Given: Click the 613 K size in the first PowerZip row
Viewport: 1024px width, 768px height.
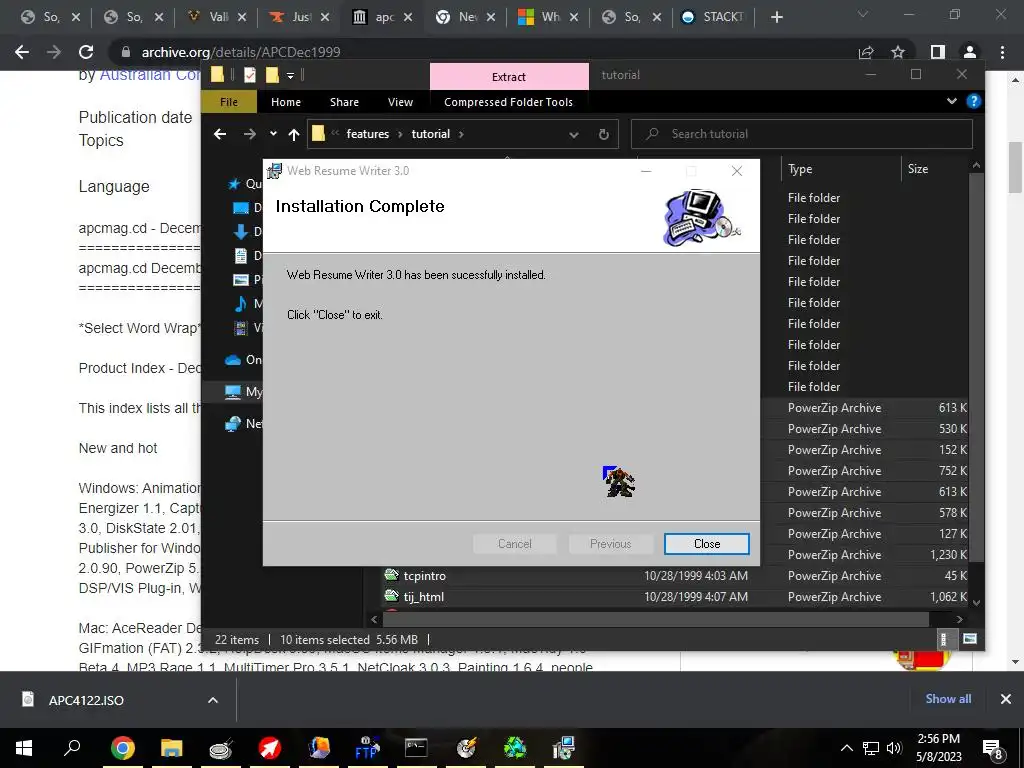Looking at the screenshot, I should coord(952,408).
